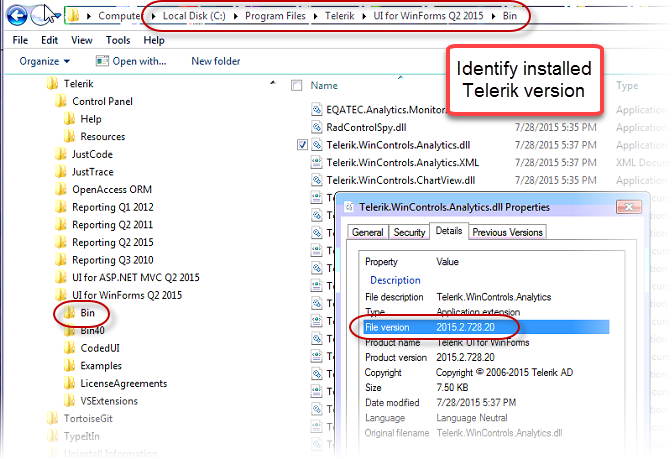Open the File menu
672x459 pixels.
point(20,40)
